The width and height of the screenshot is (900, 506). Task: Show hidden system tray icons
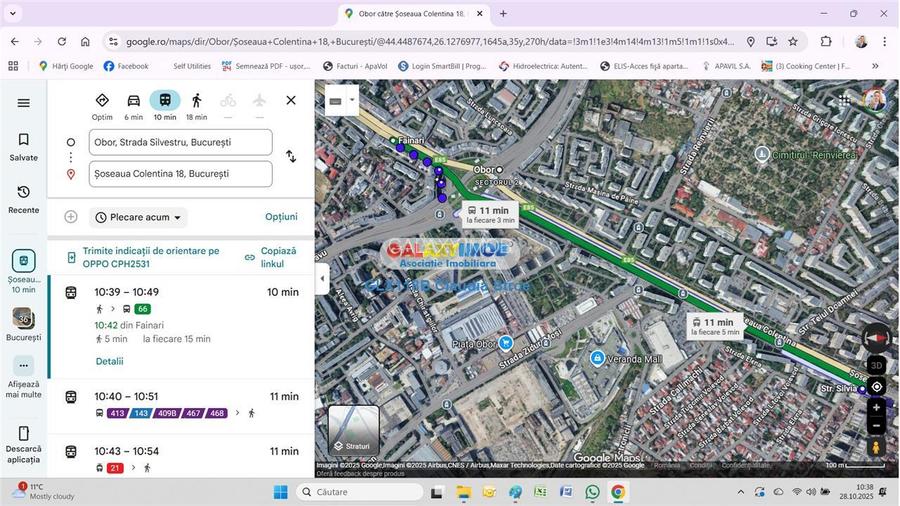(740, 492)
